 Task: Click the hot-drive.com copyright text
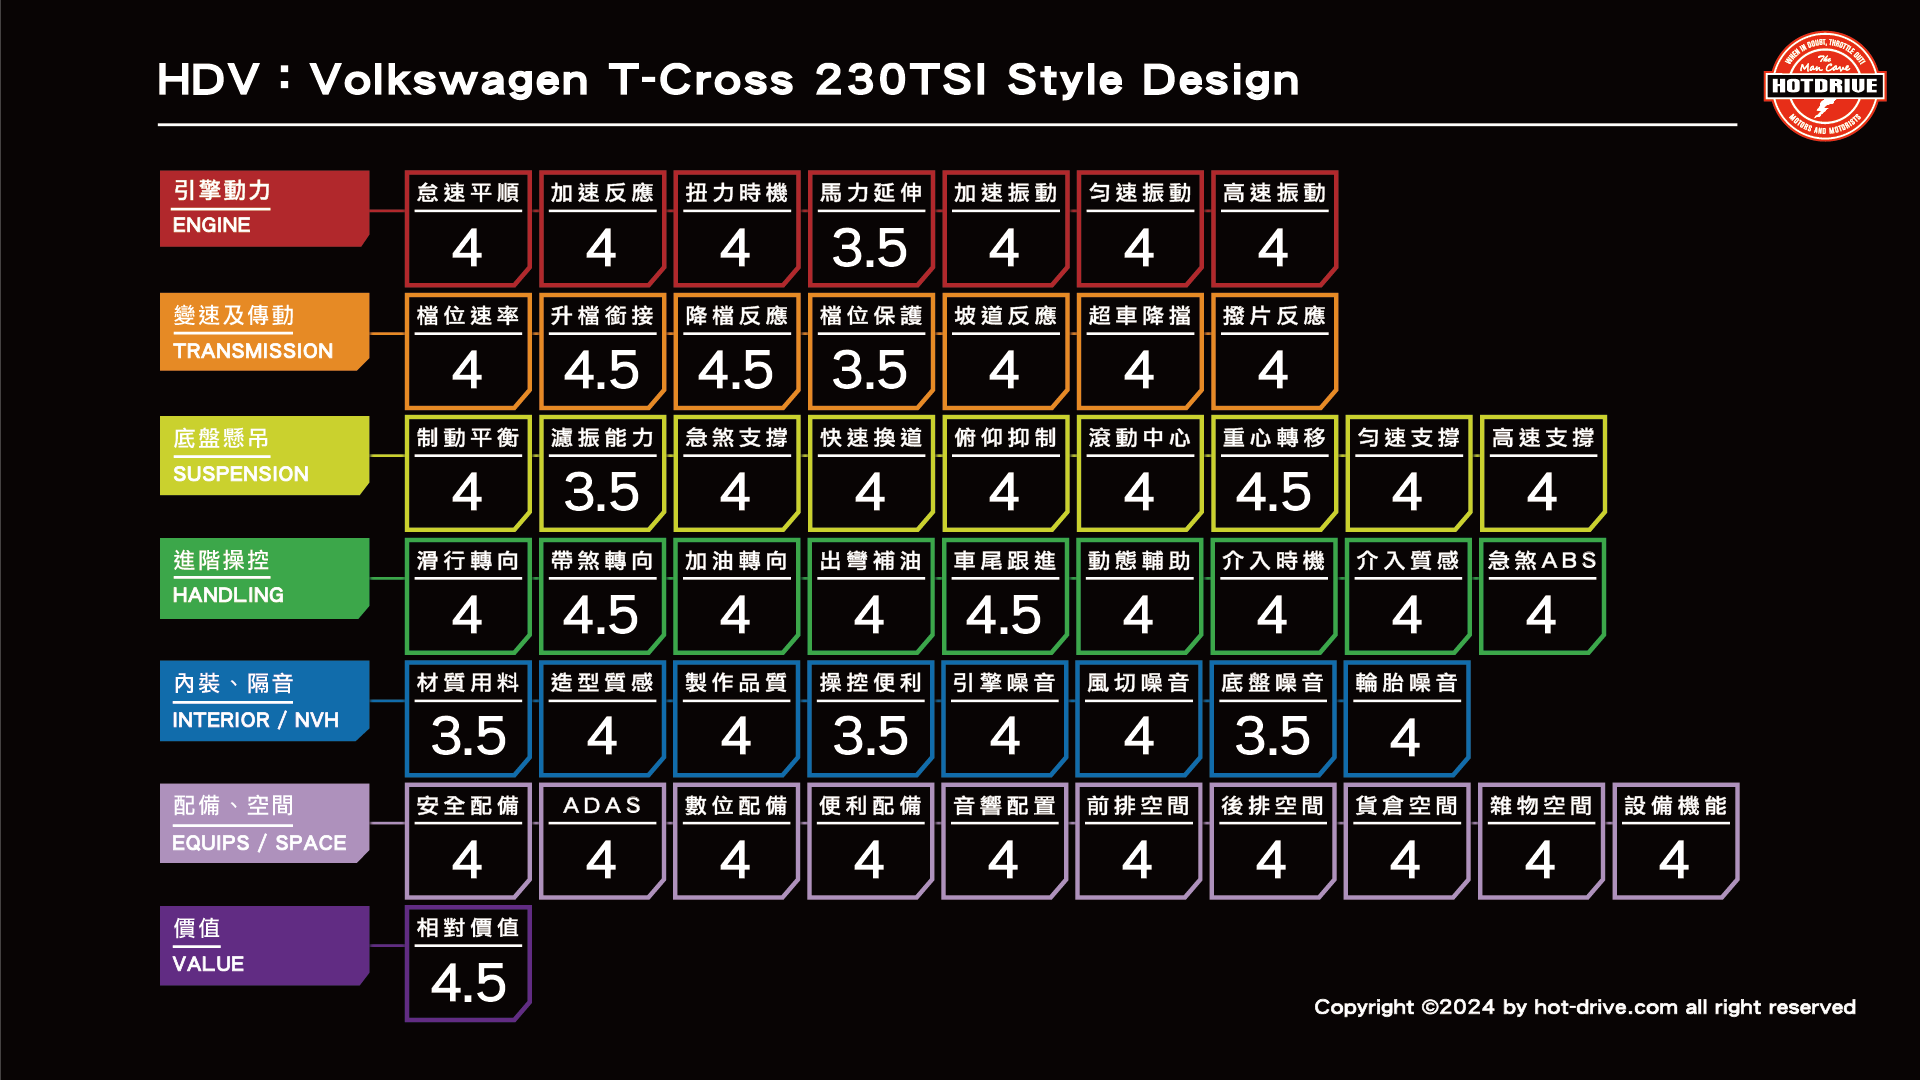point(1584,1007)
